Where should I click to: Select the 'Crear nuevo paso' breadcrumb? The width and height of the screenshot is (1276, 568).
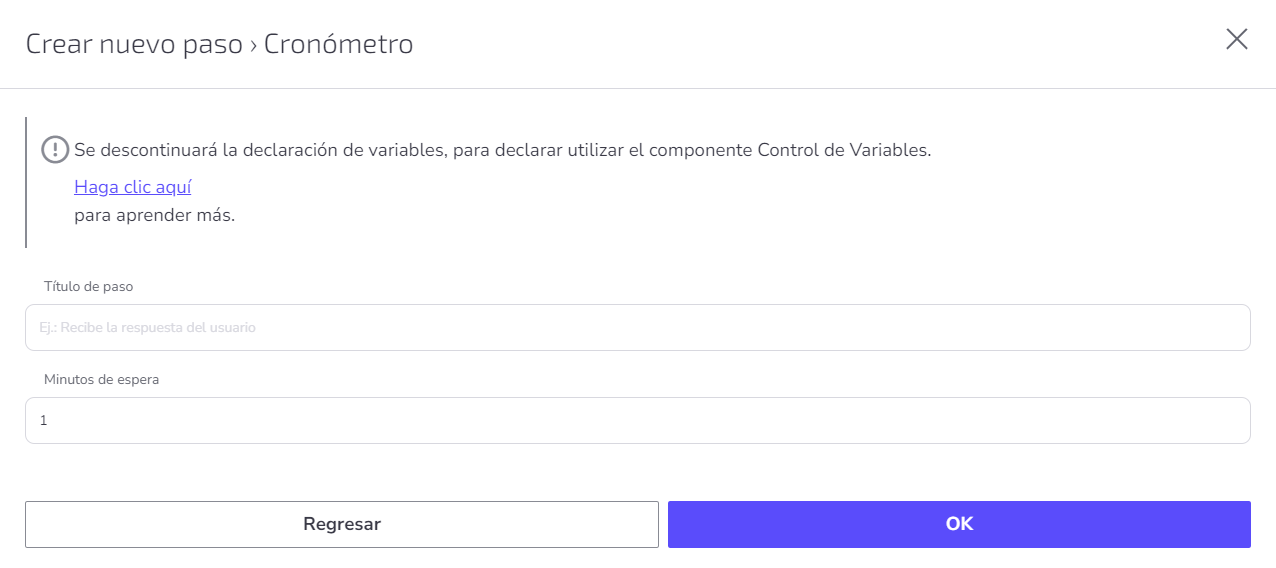[x=134, y=44]
